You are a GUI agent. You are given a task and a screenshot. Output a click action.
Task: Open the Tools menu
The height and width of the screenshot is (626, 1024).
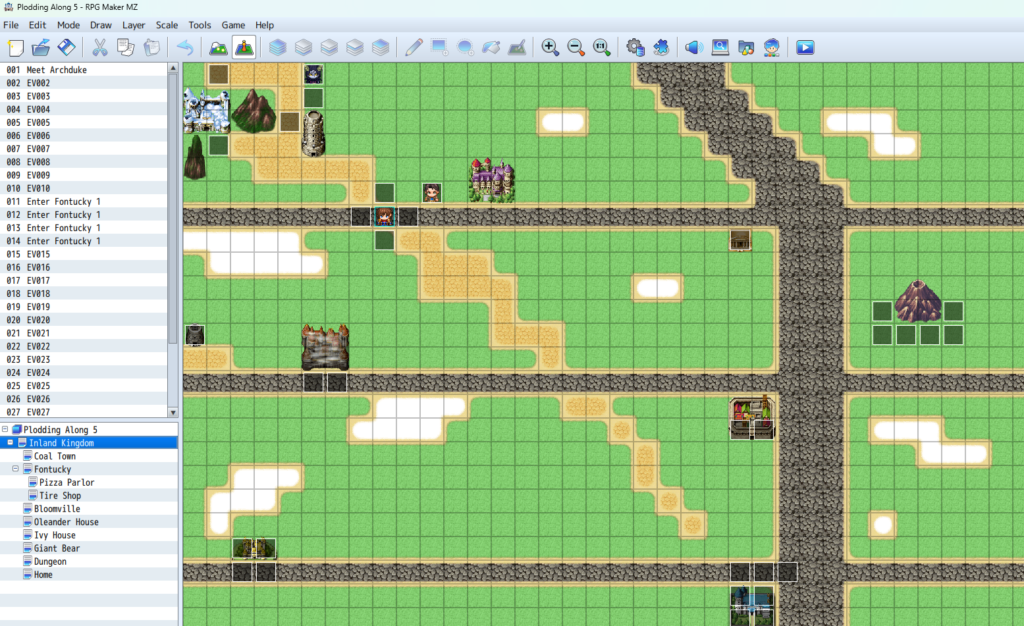[x=200, y=25]
